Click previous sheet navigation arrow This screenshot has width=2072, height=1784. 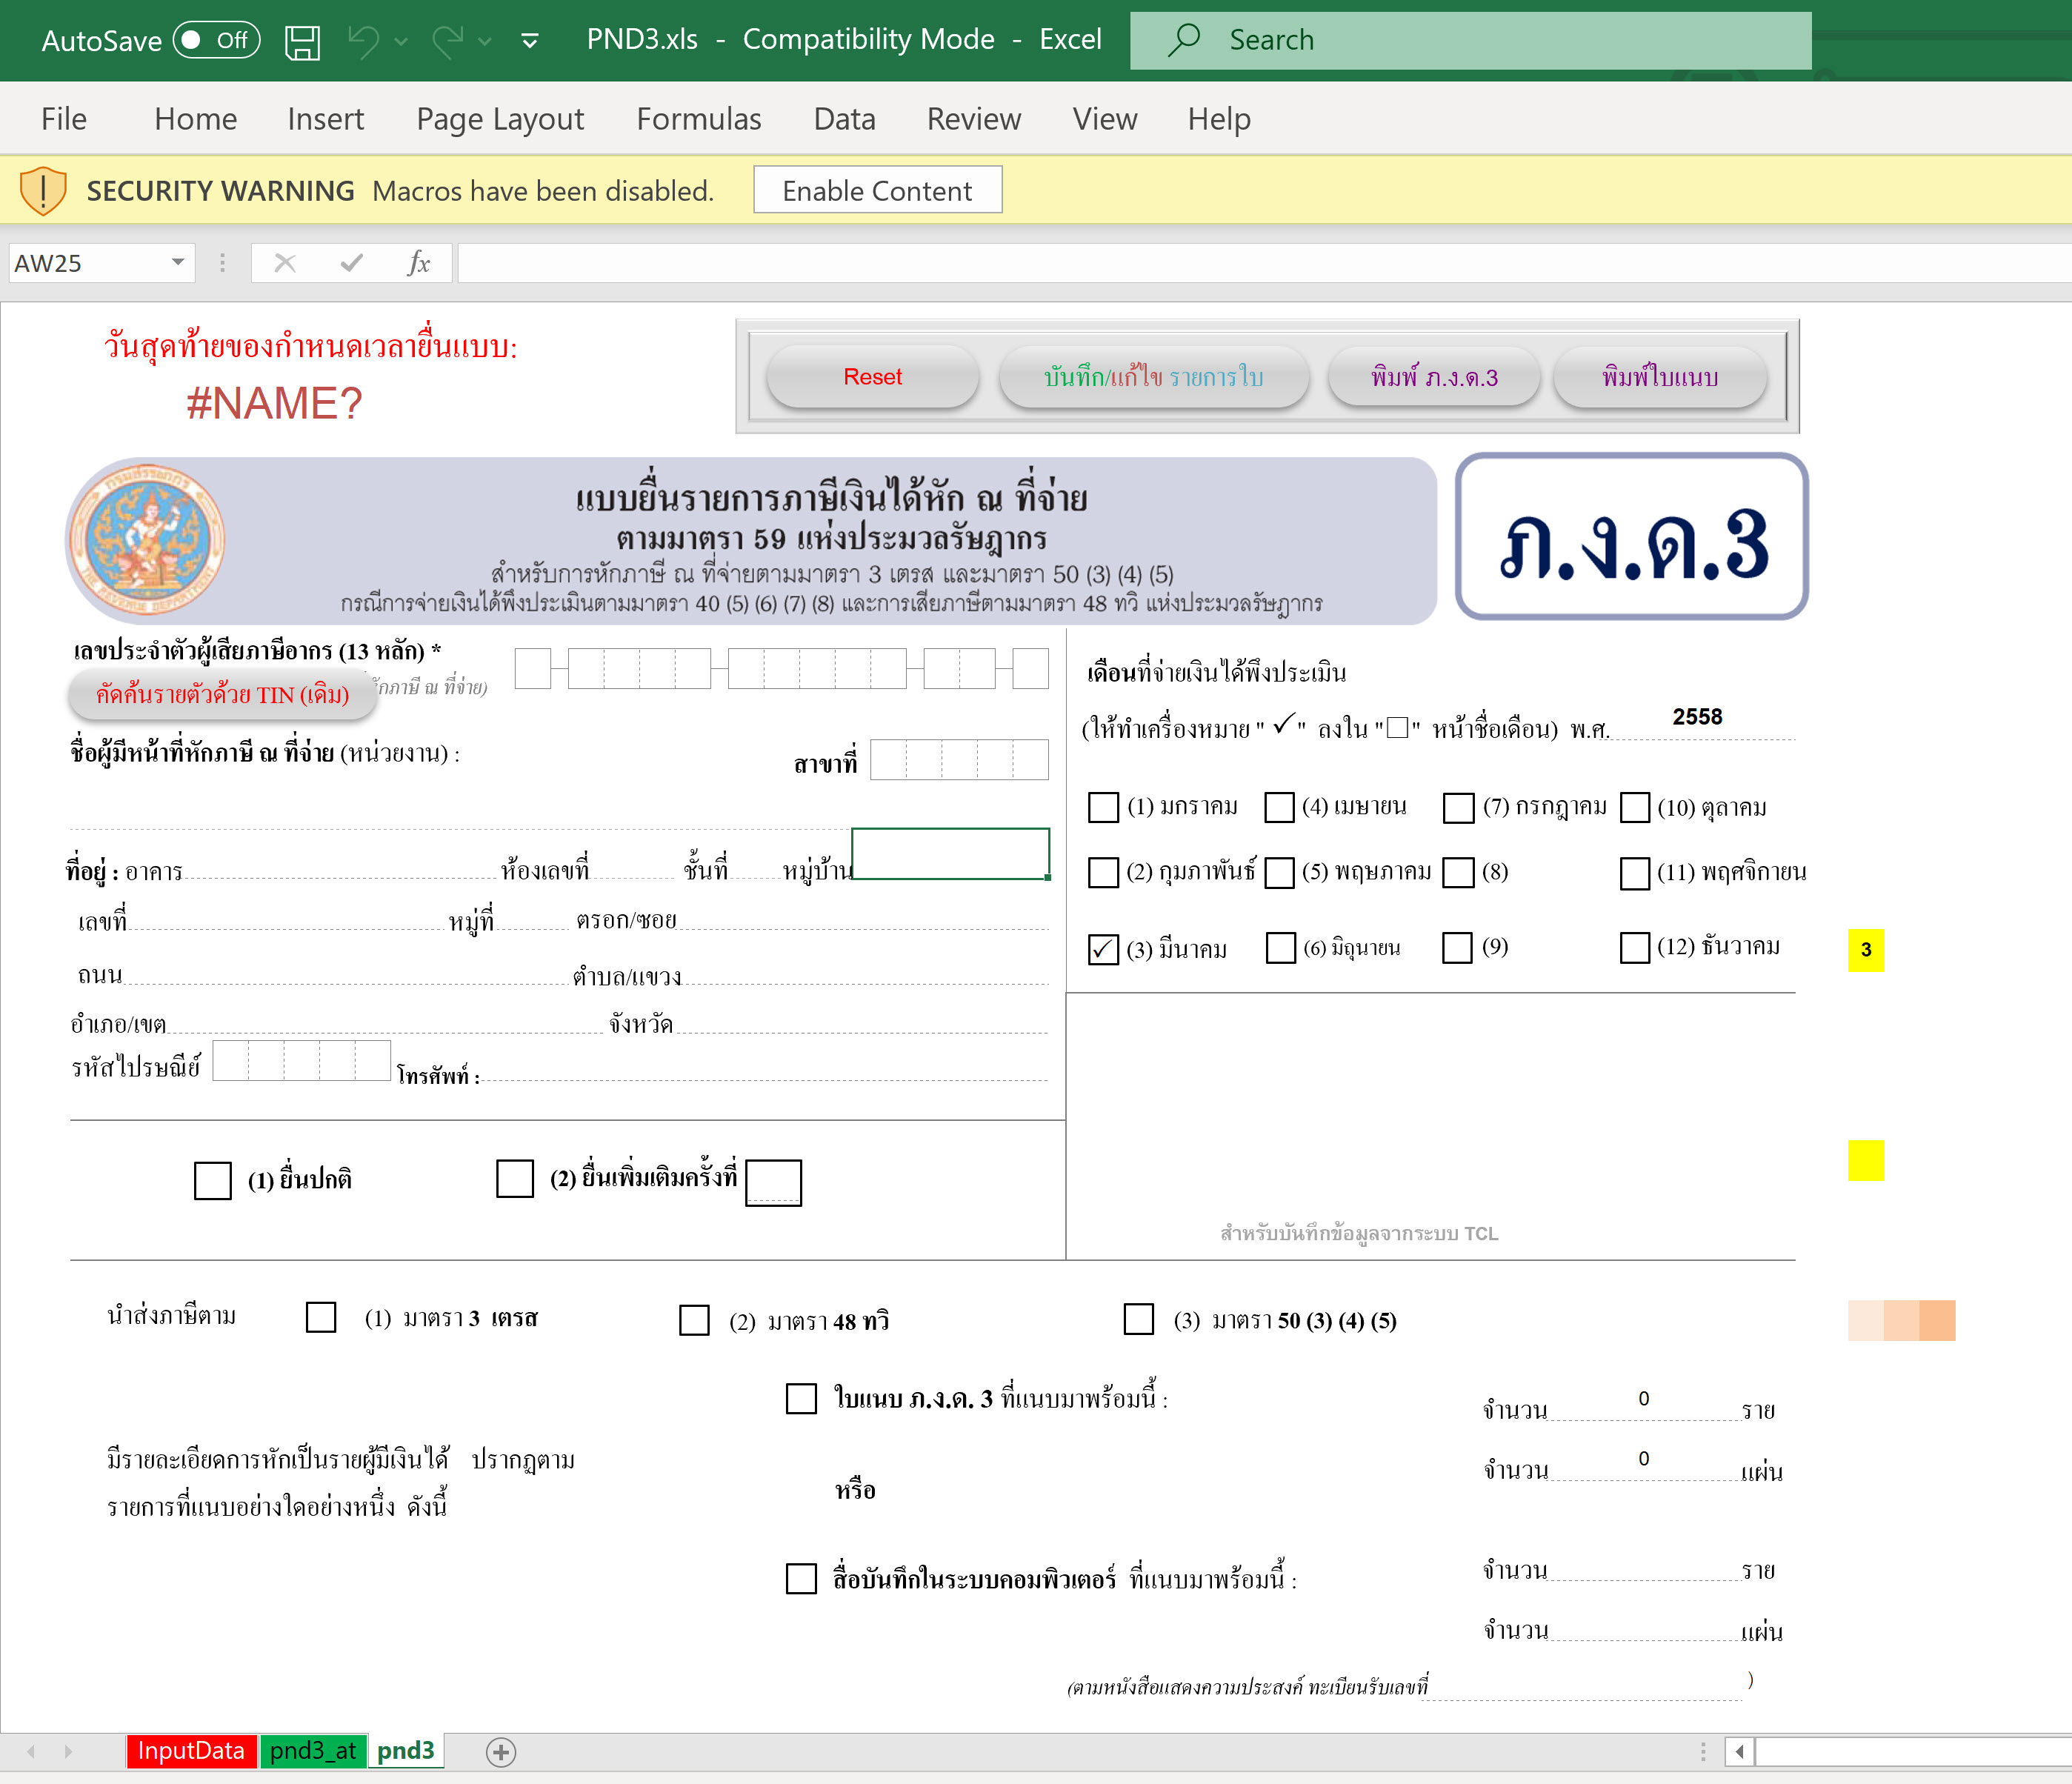point(31,1752)
